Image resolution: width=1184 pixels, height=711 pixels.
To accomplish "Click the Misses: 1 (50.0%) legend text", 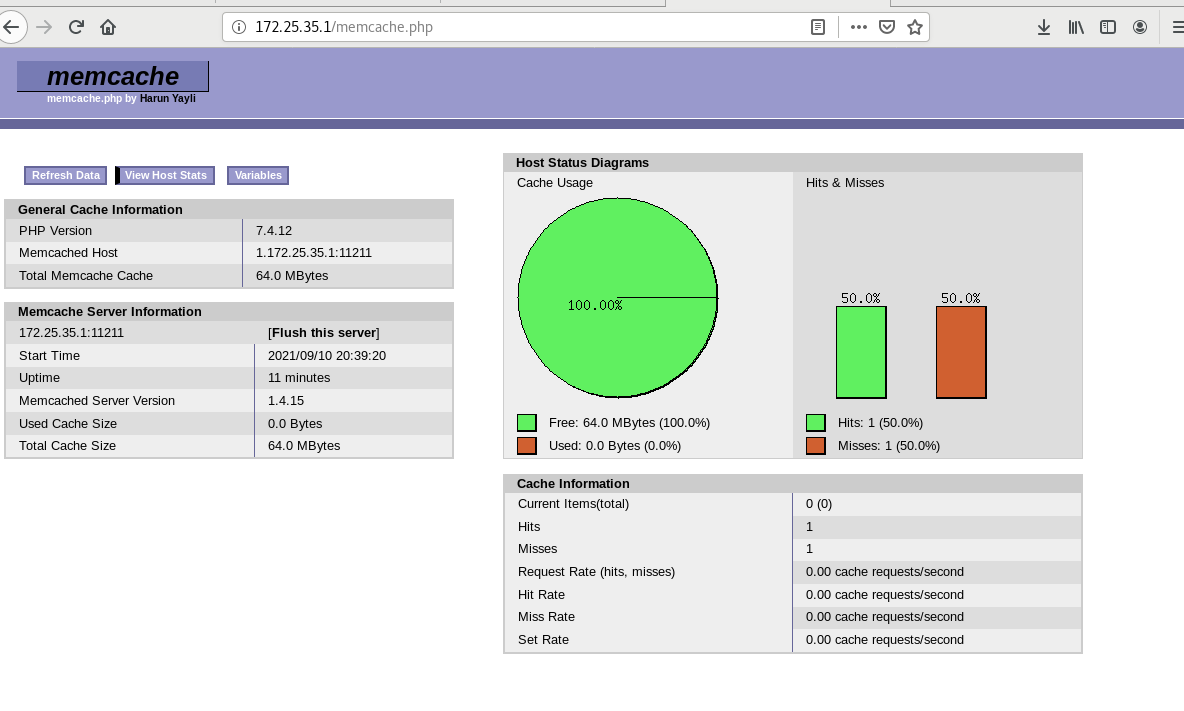I will click(889, 445).
